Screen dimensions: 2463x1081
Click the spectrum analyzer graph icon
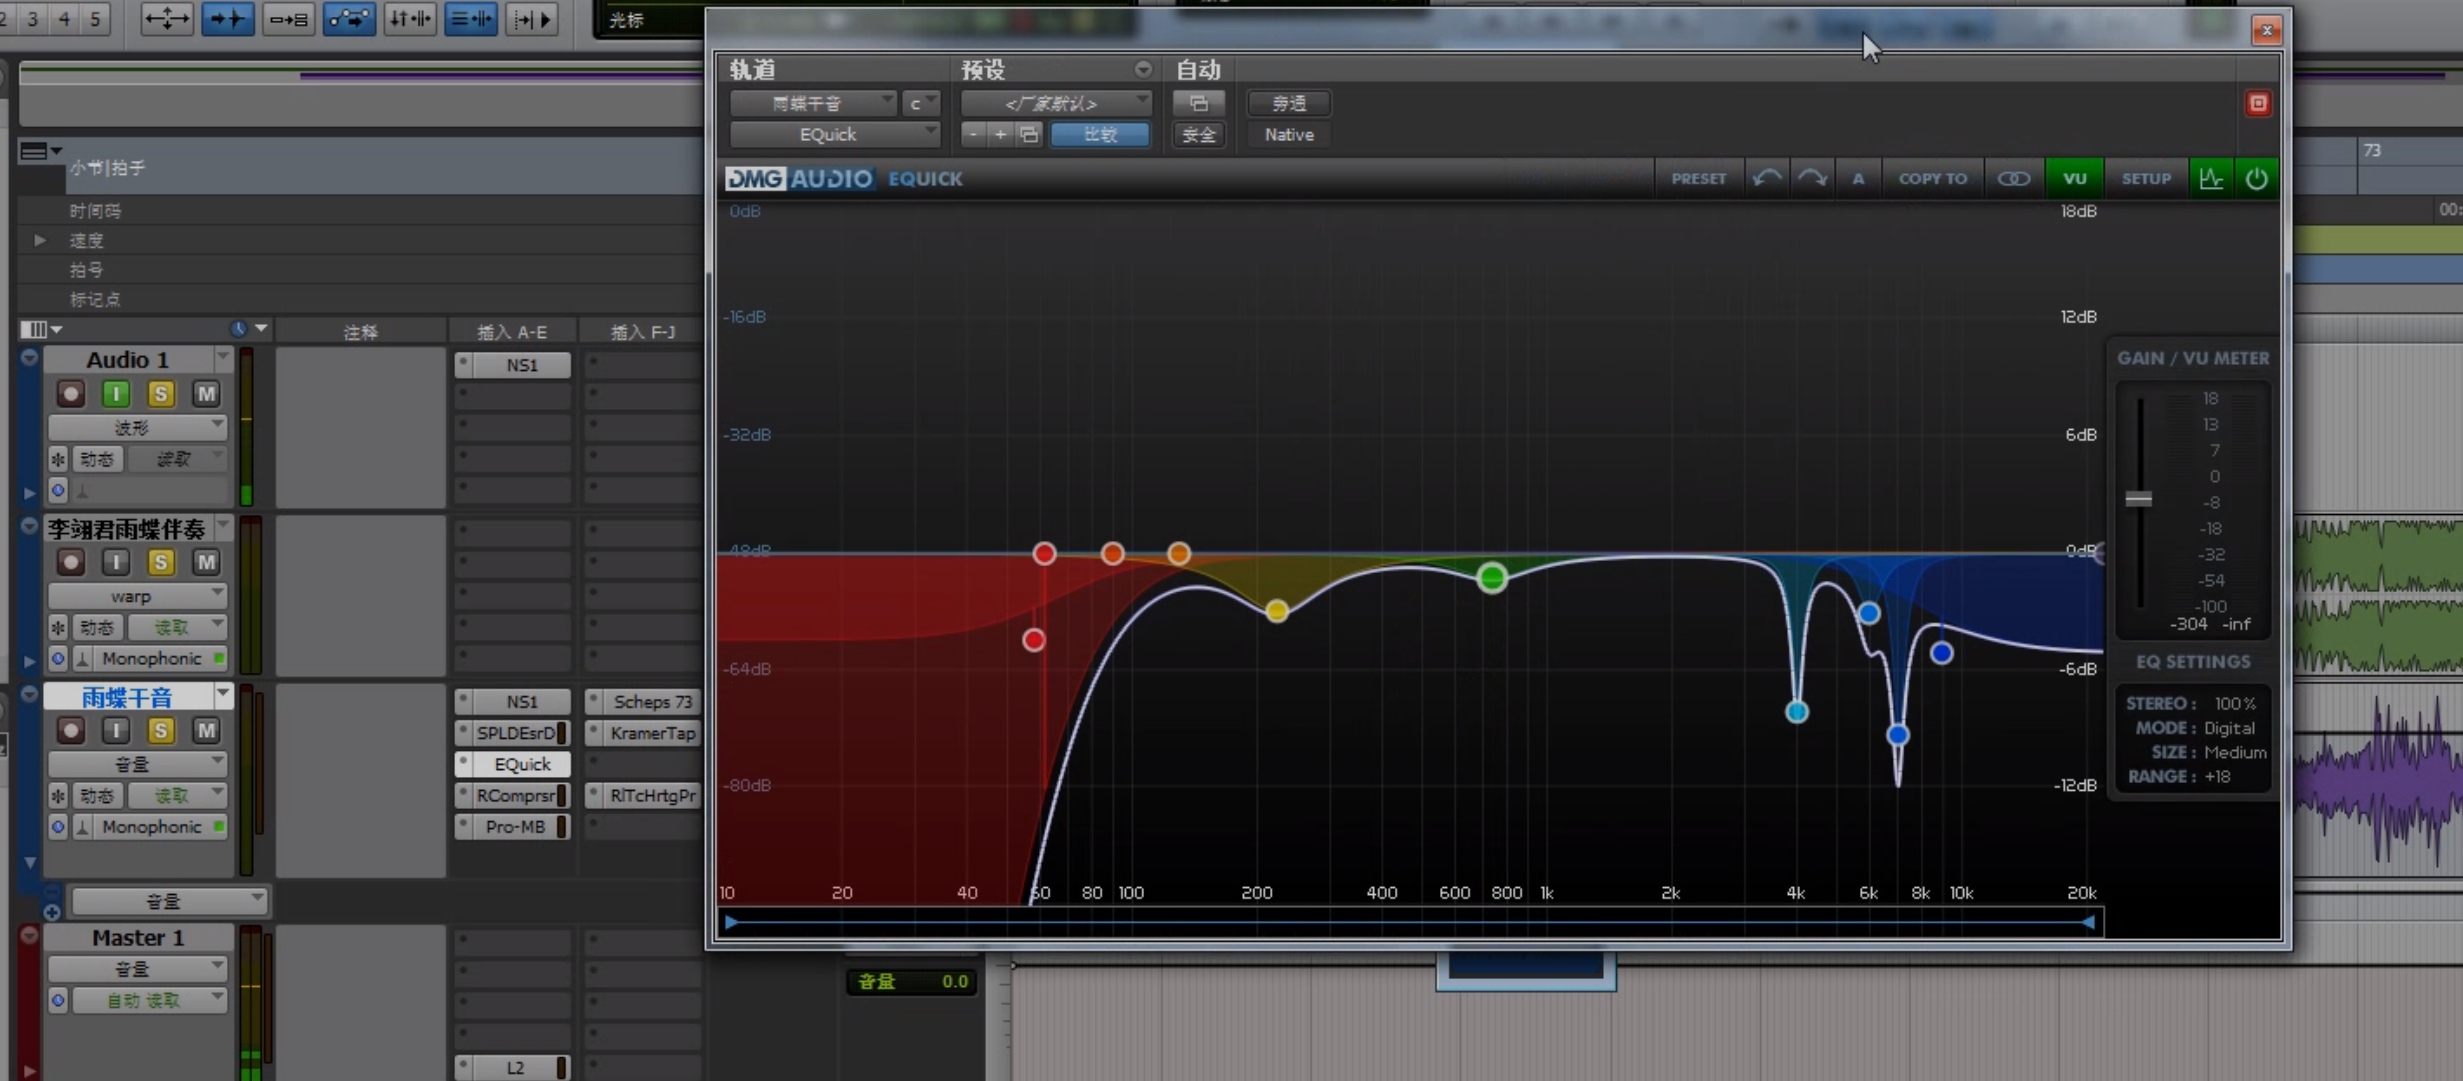click(2210, 178)
